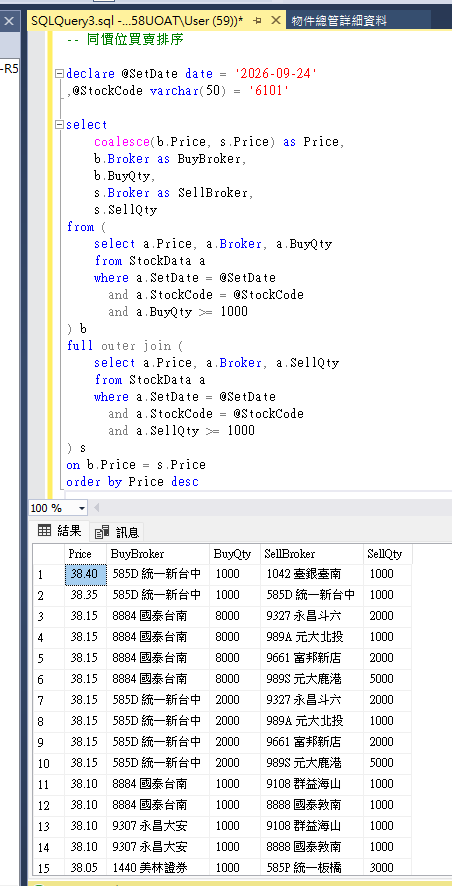The image size is (452, 886).
Task: Select 9327 永昌斗六 in row 3
Action: (x=312, y=616)
